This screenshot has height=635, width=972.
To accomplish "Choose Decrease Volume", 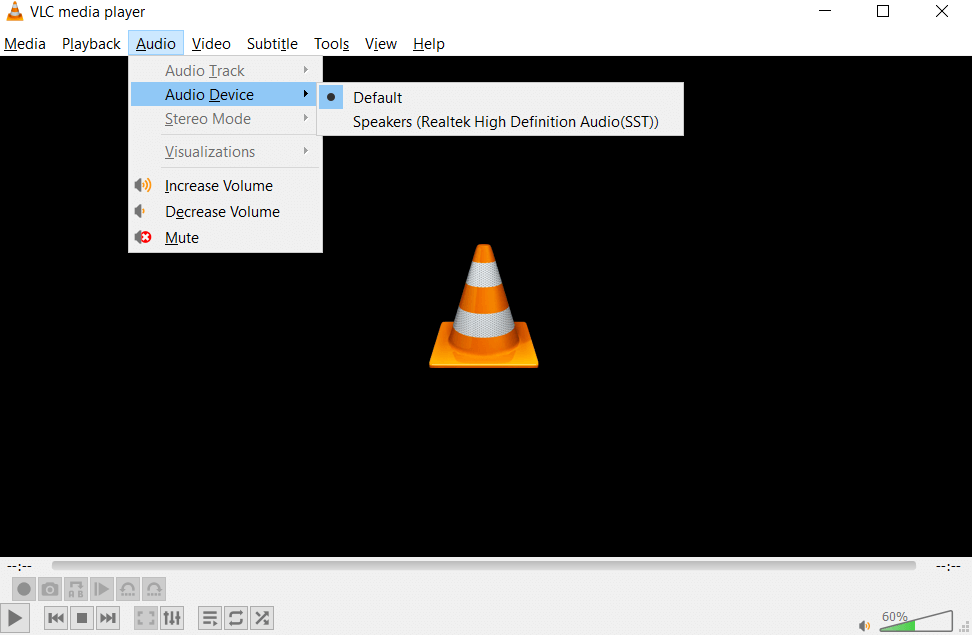I will [222, 211].
